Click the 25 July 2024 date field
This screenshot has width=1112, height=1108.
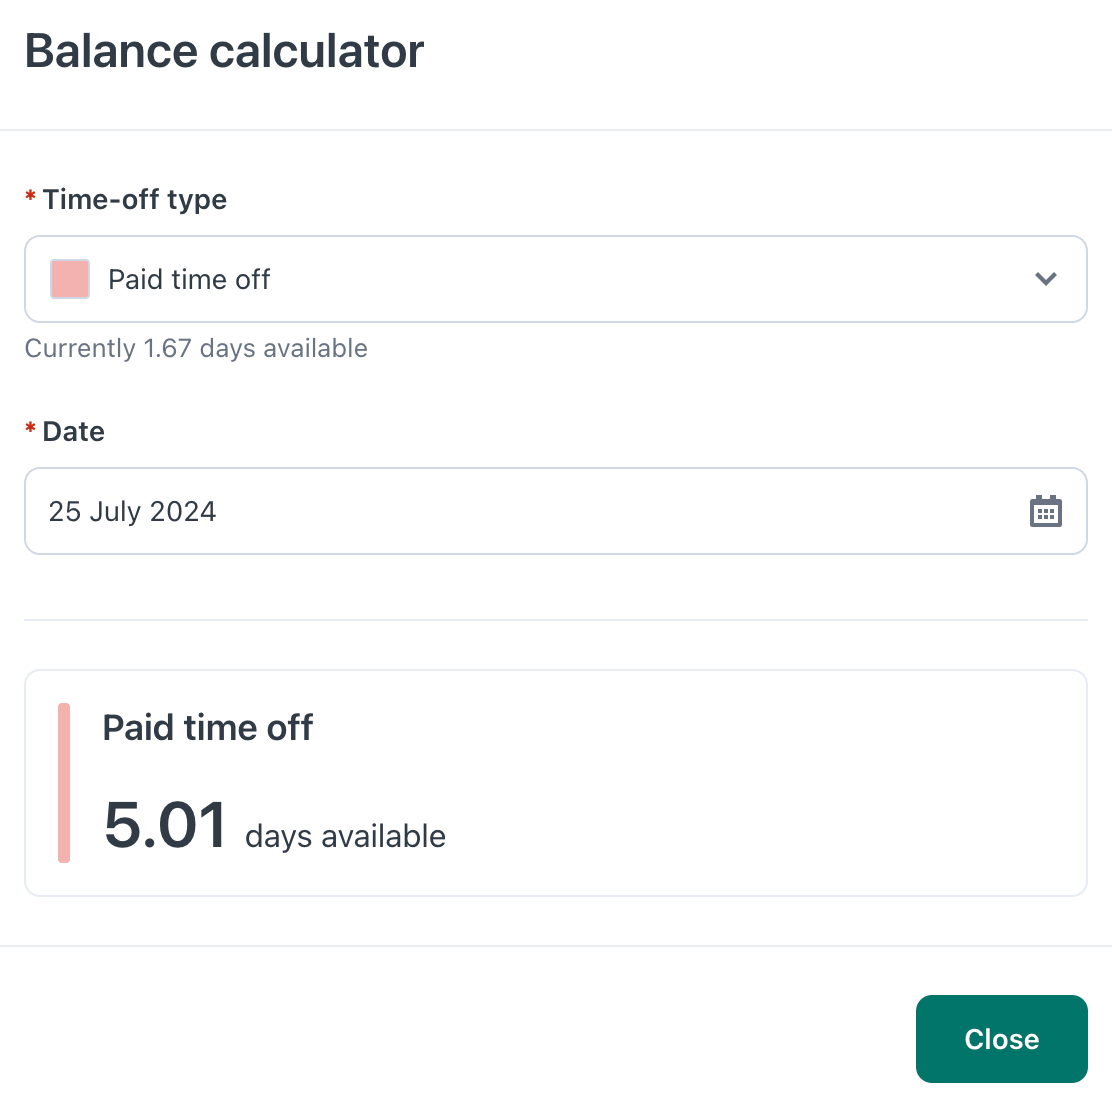tap(555, 511)
